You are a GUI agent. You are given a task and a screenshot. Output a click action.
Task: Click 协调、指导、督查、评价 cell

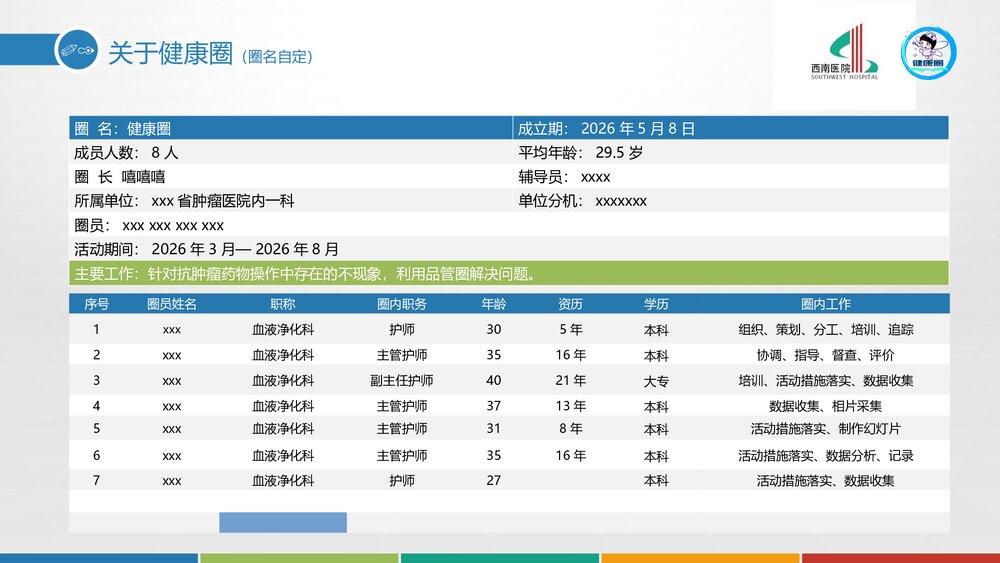point(826,355)
